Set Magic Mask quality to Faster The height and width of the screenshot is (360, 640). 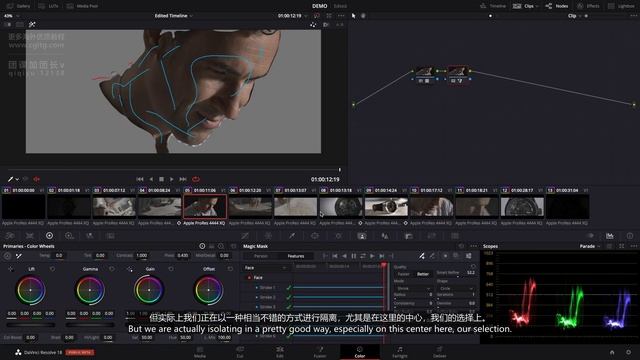tap(404, 274)
